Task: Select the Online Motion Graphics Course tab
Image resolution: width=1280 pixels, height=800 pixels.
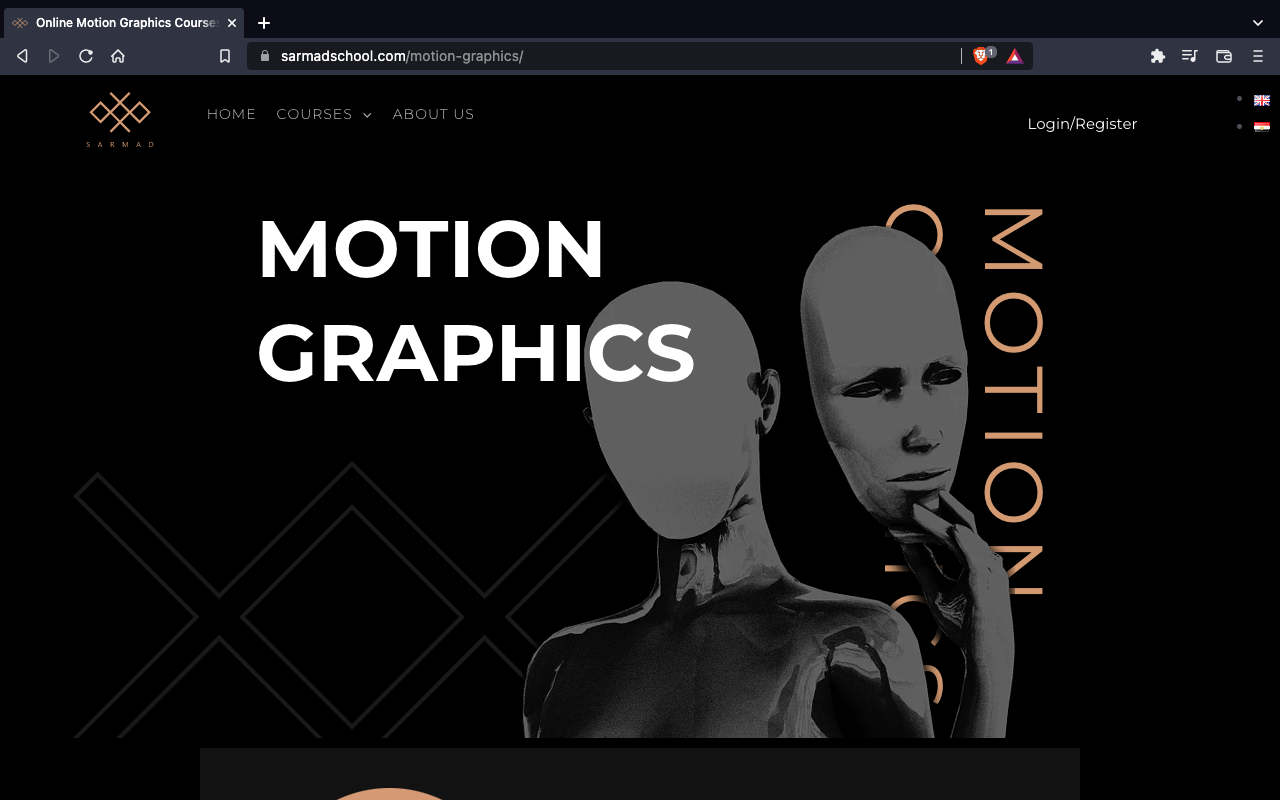Action: tap(125, 22)
